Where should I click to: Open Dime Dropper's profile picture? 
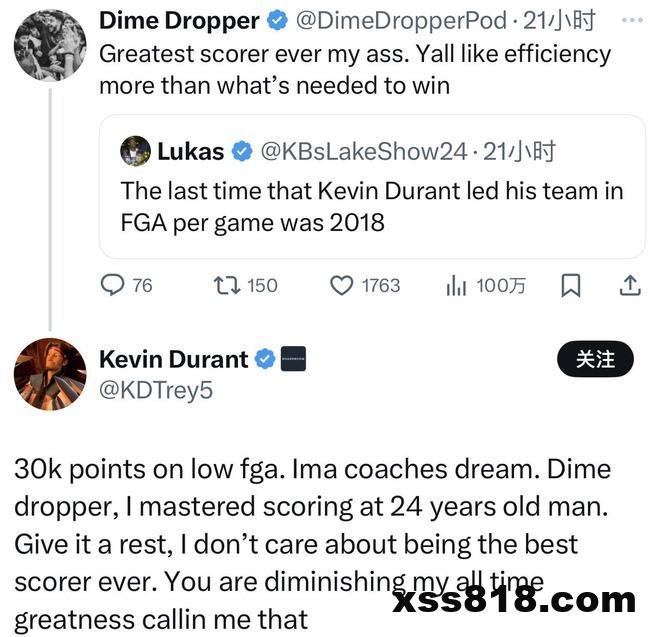click(50, 45)
